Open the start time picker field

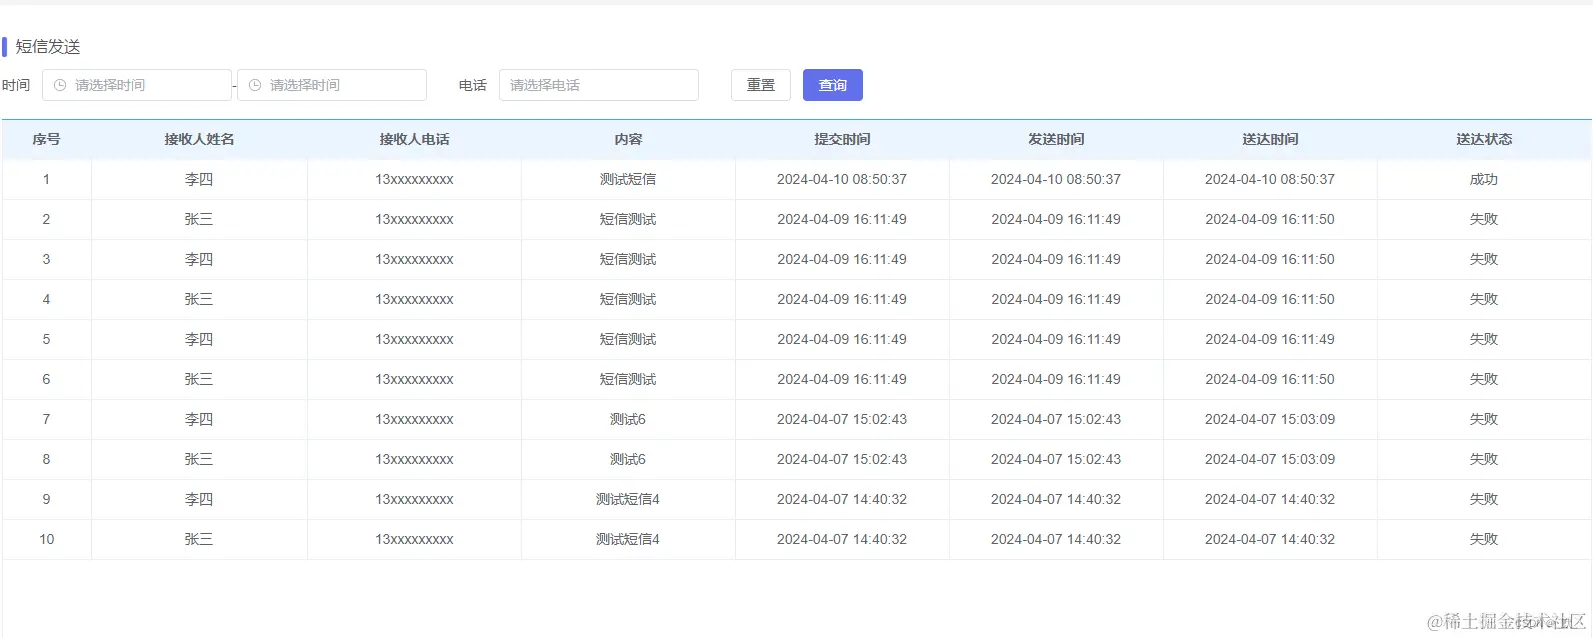(137, 85)
